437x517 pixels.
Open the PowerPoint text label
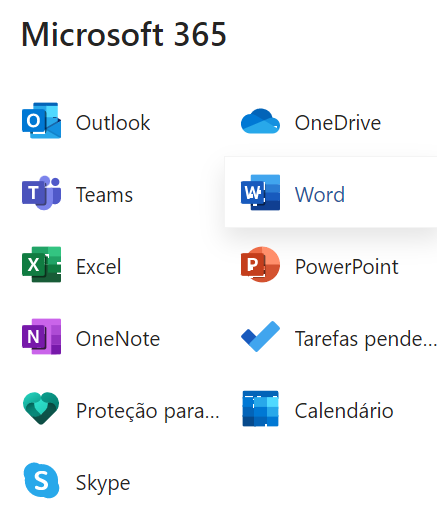tap(347, 267)
